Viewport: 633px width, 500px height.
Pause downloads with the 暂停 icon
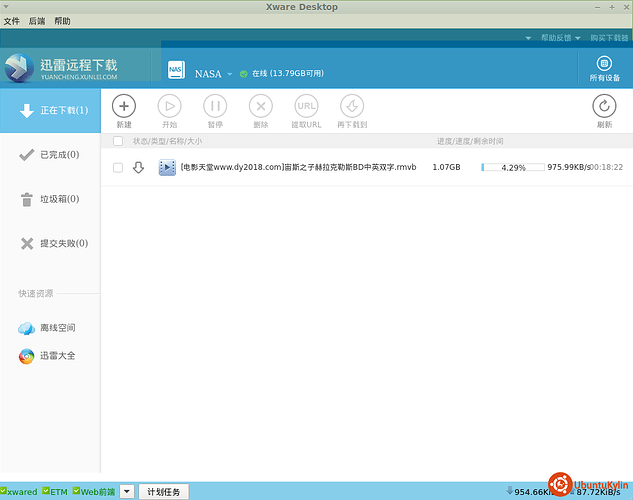click(x=215, y=105)
